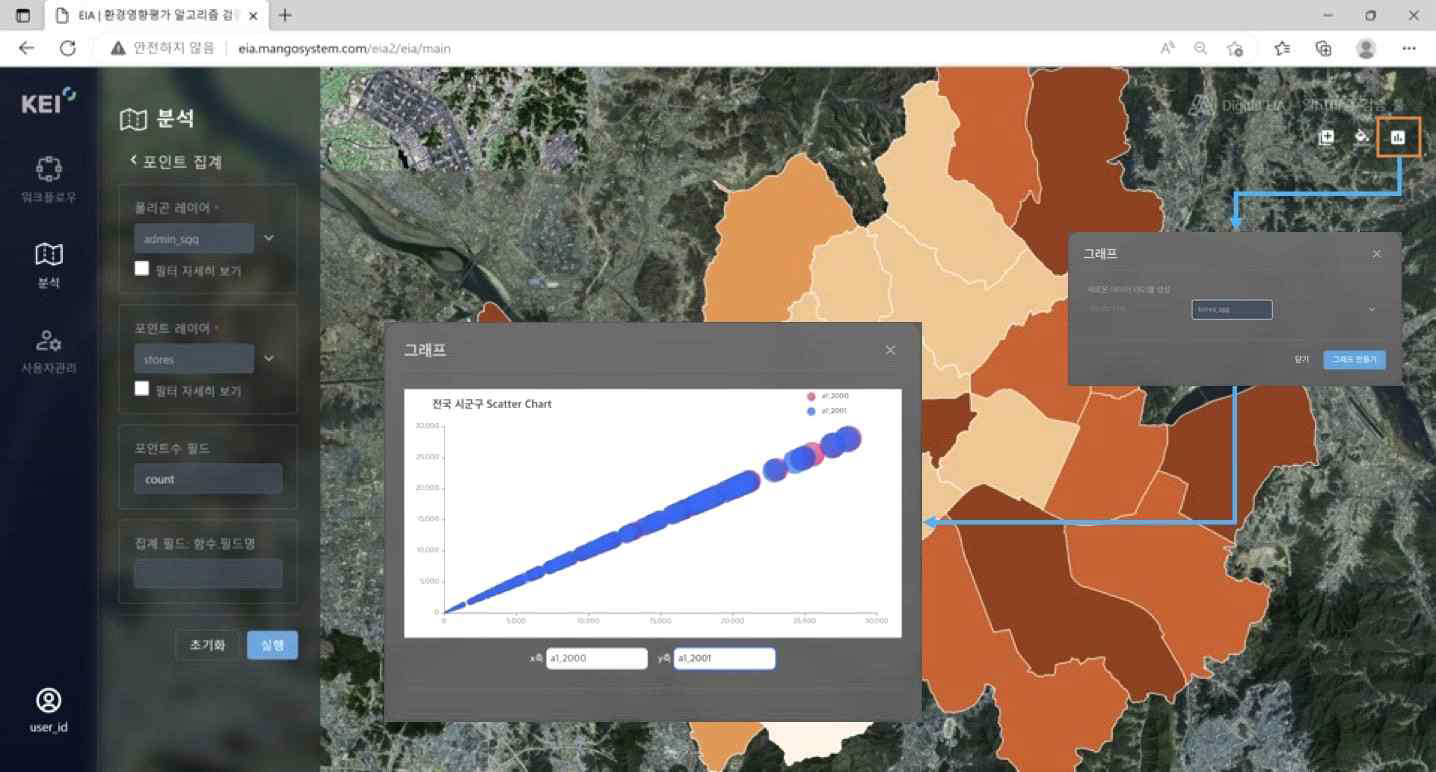Click the zoom out magnifier icon
This screenshot has height=772, width=1436.
(x=1200, y=48)
